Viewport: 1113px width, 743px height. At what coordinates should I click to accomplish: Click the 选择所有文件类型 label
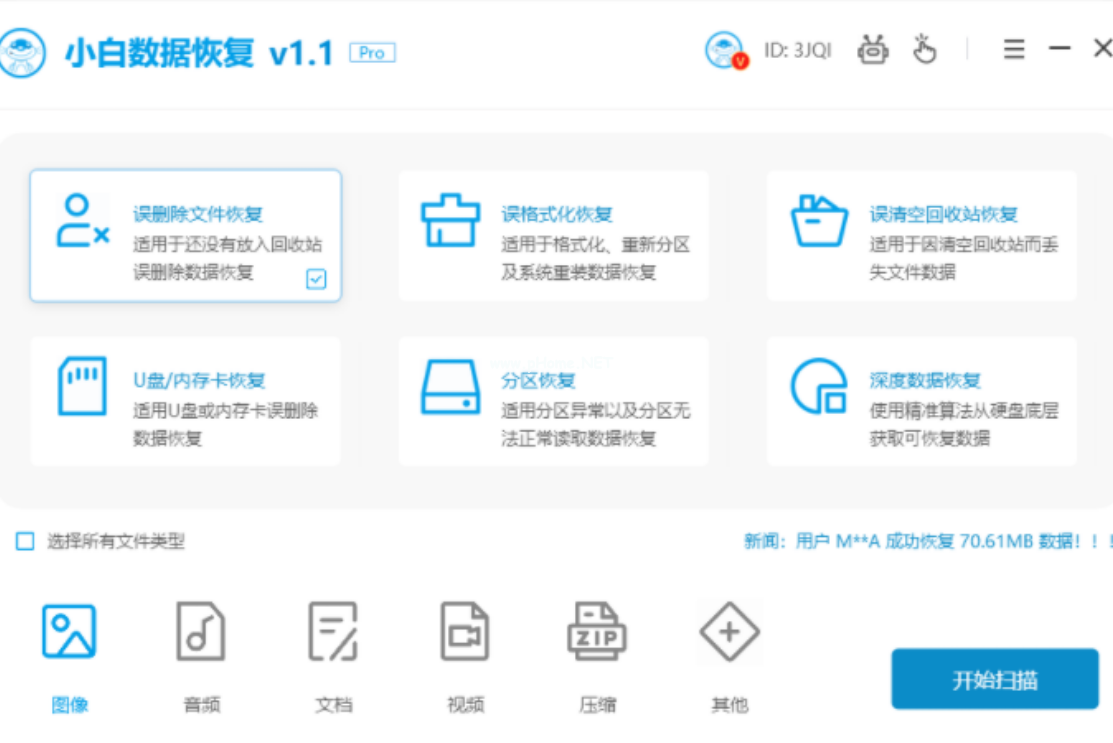116,541
